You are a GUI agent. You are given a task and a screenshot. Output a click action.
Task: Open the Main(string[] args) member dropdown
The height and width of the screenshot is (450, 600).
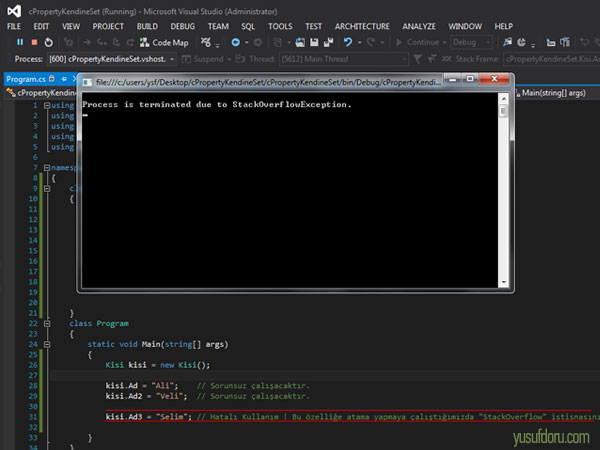pyautogui.click(x=554, y=93)
